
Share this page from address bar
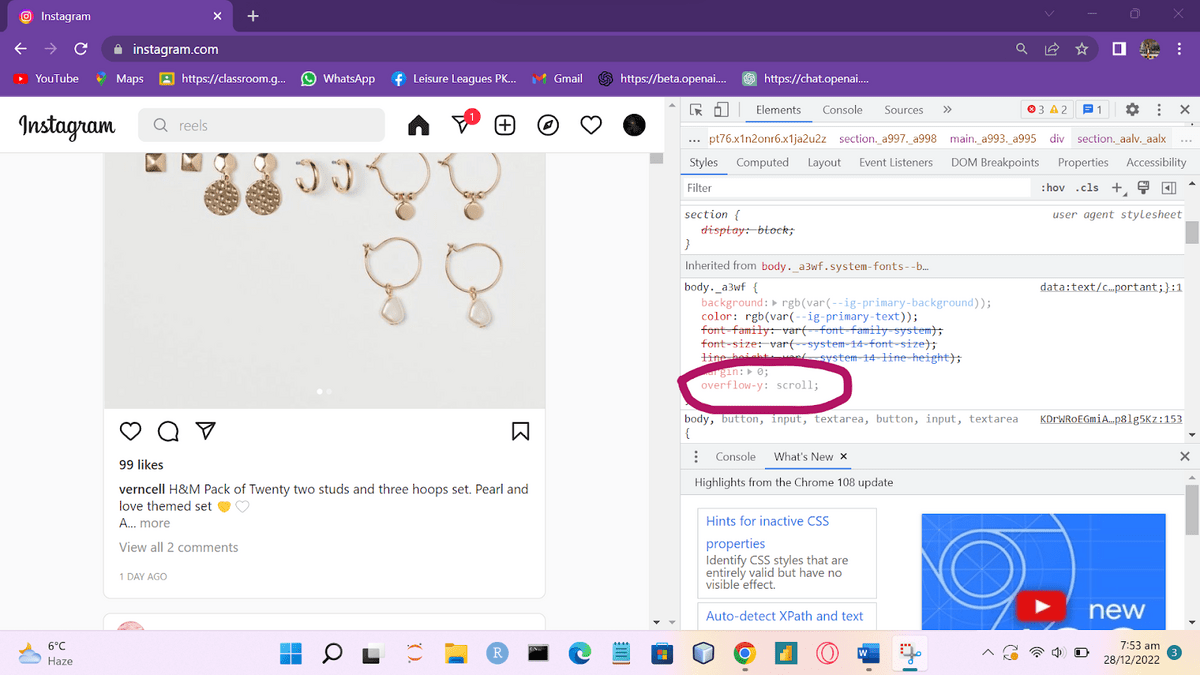point(1052,49)
